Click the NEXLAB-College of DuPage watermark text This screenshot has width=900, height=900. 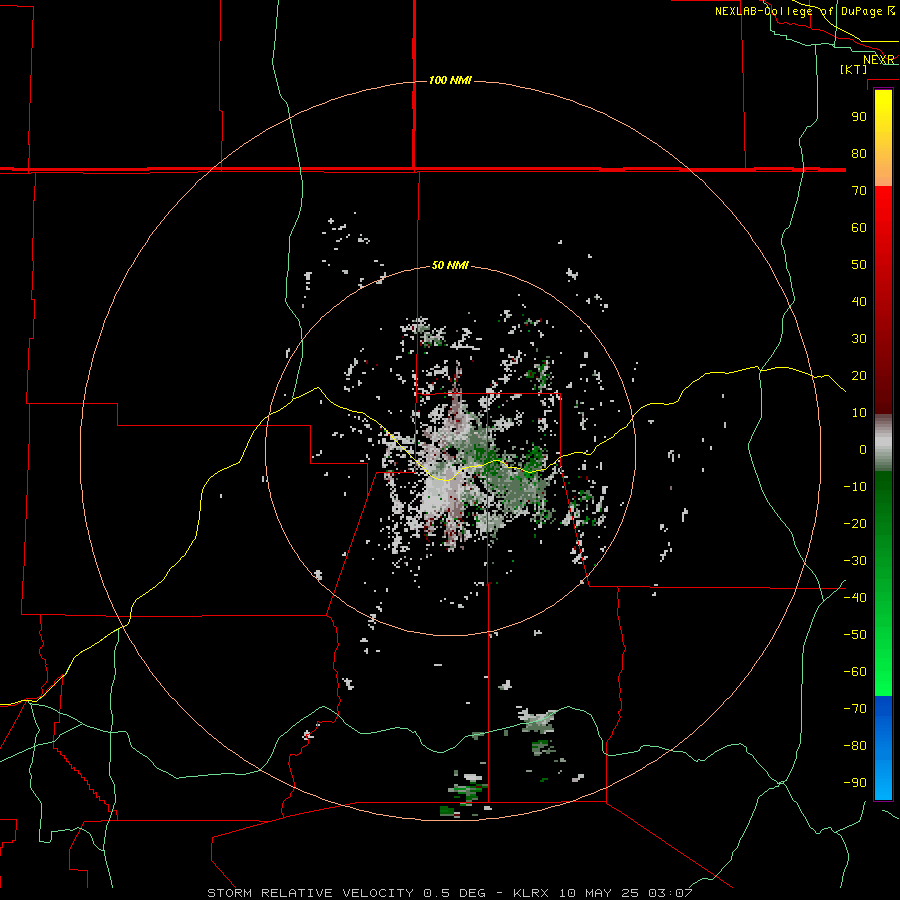[x=798, y=11]
